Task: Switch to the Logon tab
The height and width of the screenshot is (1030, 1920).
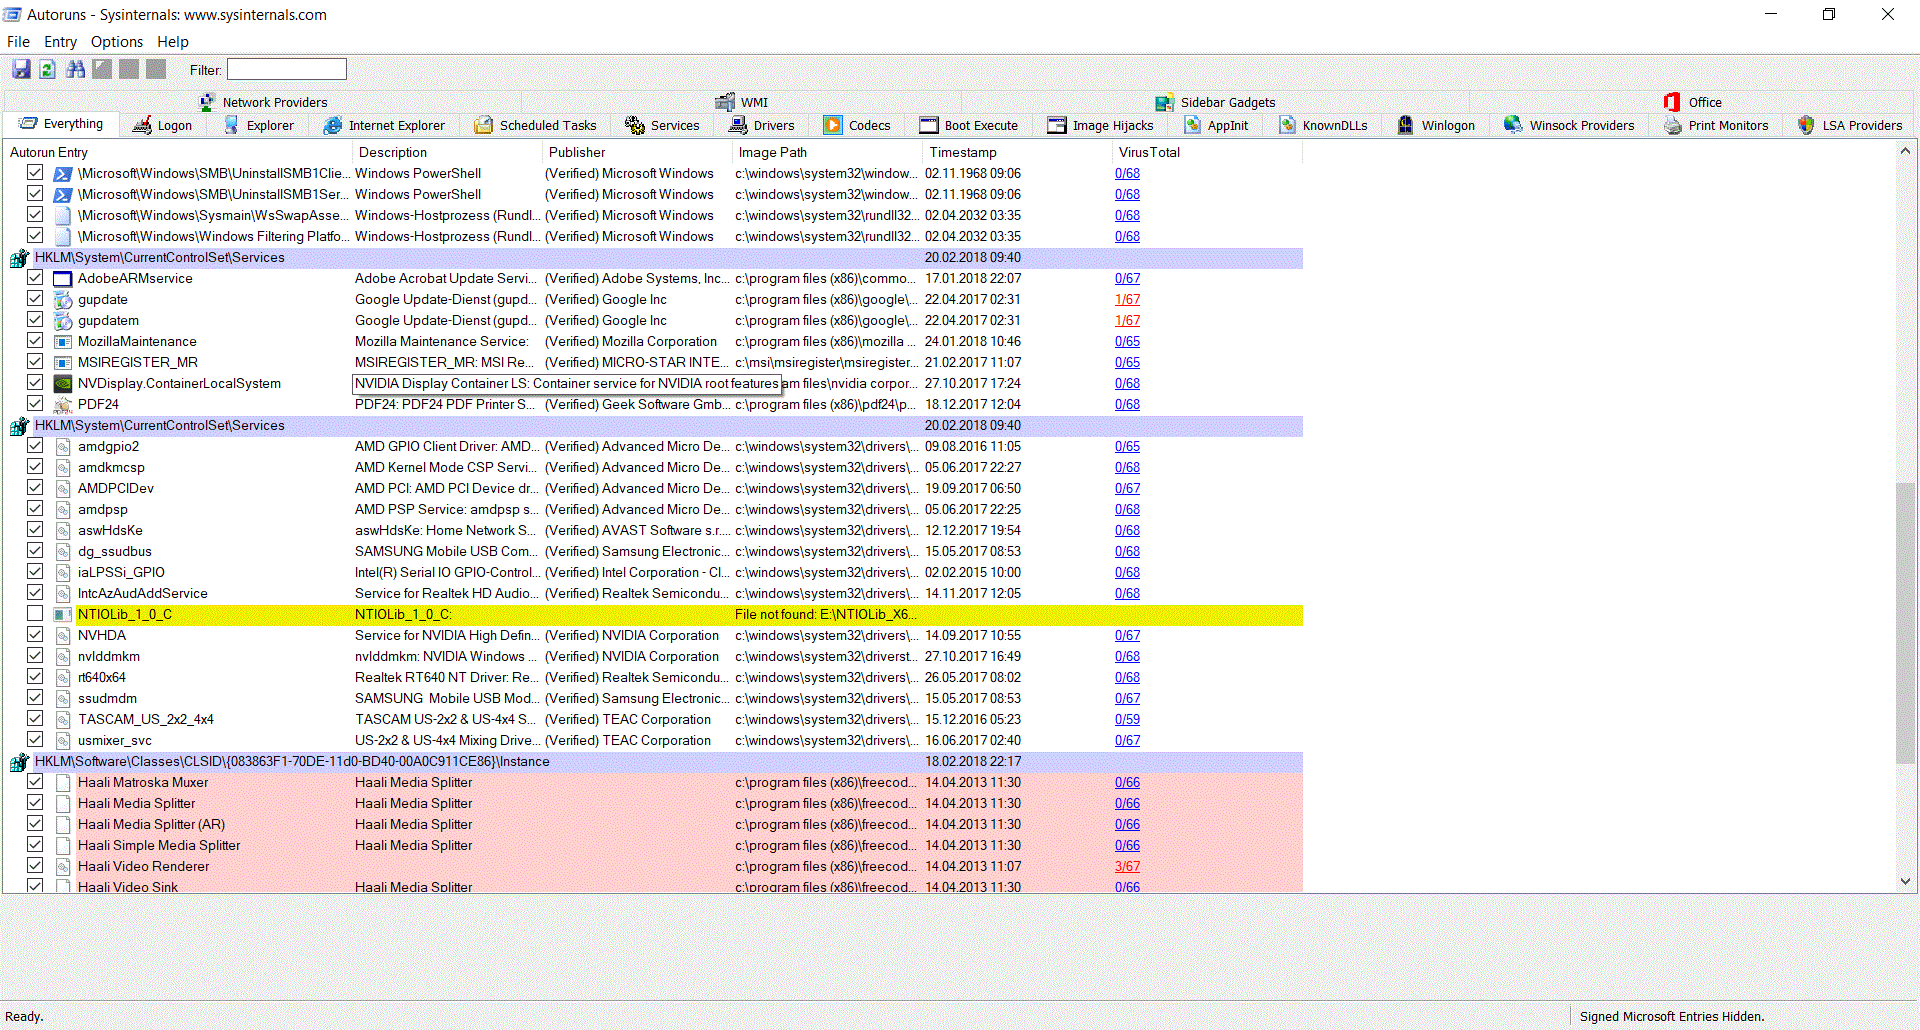Action: pyautogui.click(x=163, y=125)
